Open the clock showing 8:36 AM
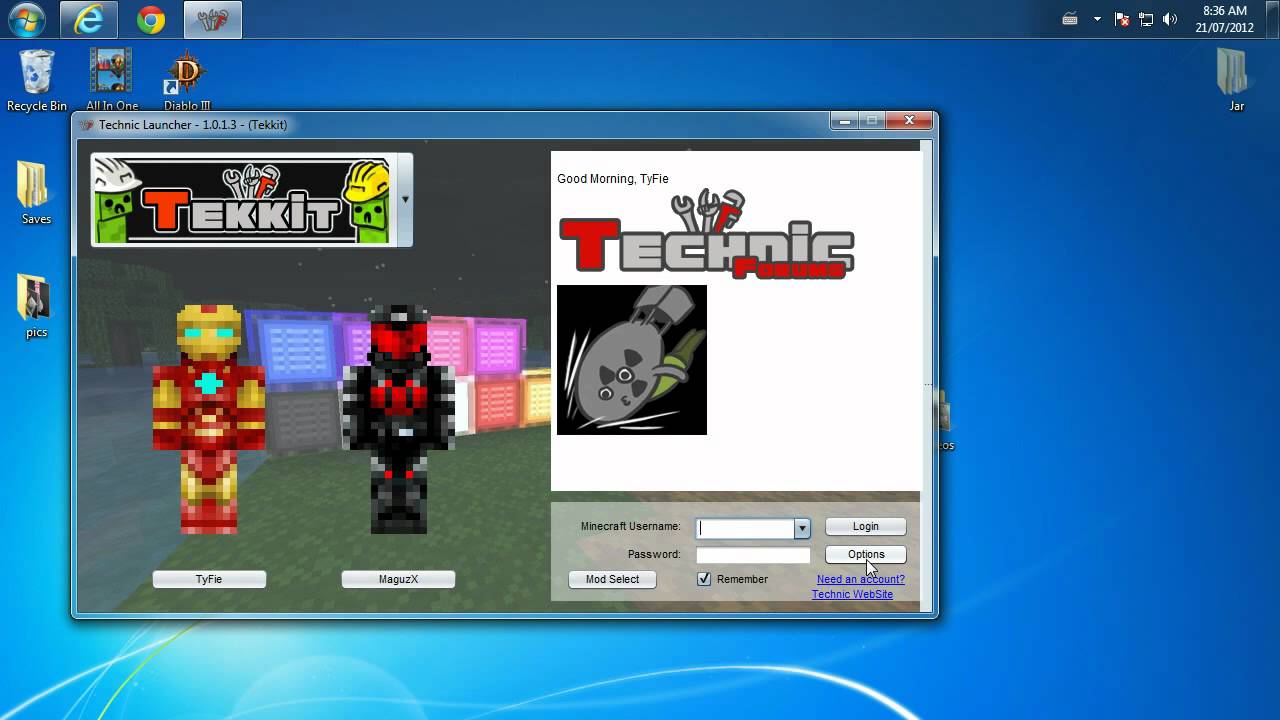The image size is (1280, 720). pos(1224,19)
